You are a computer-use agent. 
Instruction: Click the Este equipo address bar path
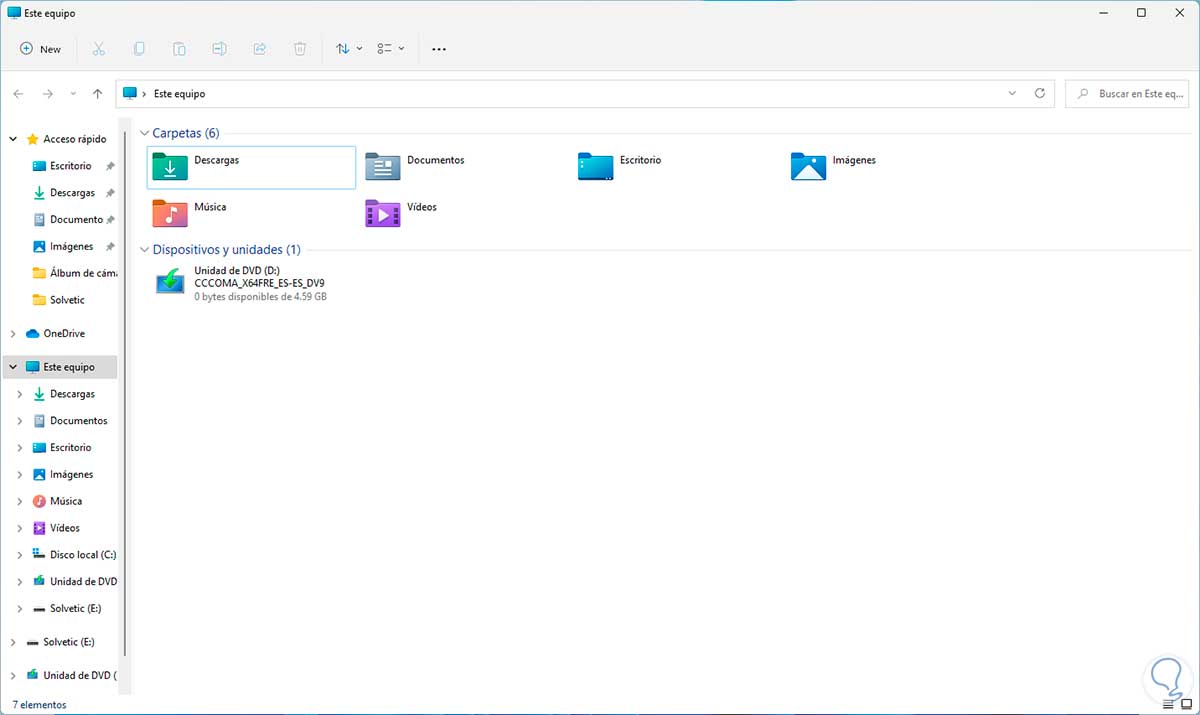point(179,94)
